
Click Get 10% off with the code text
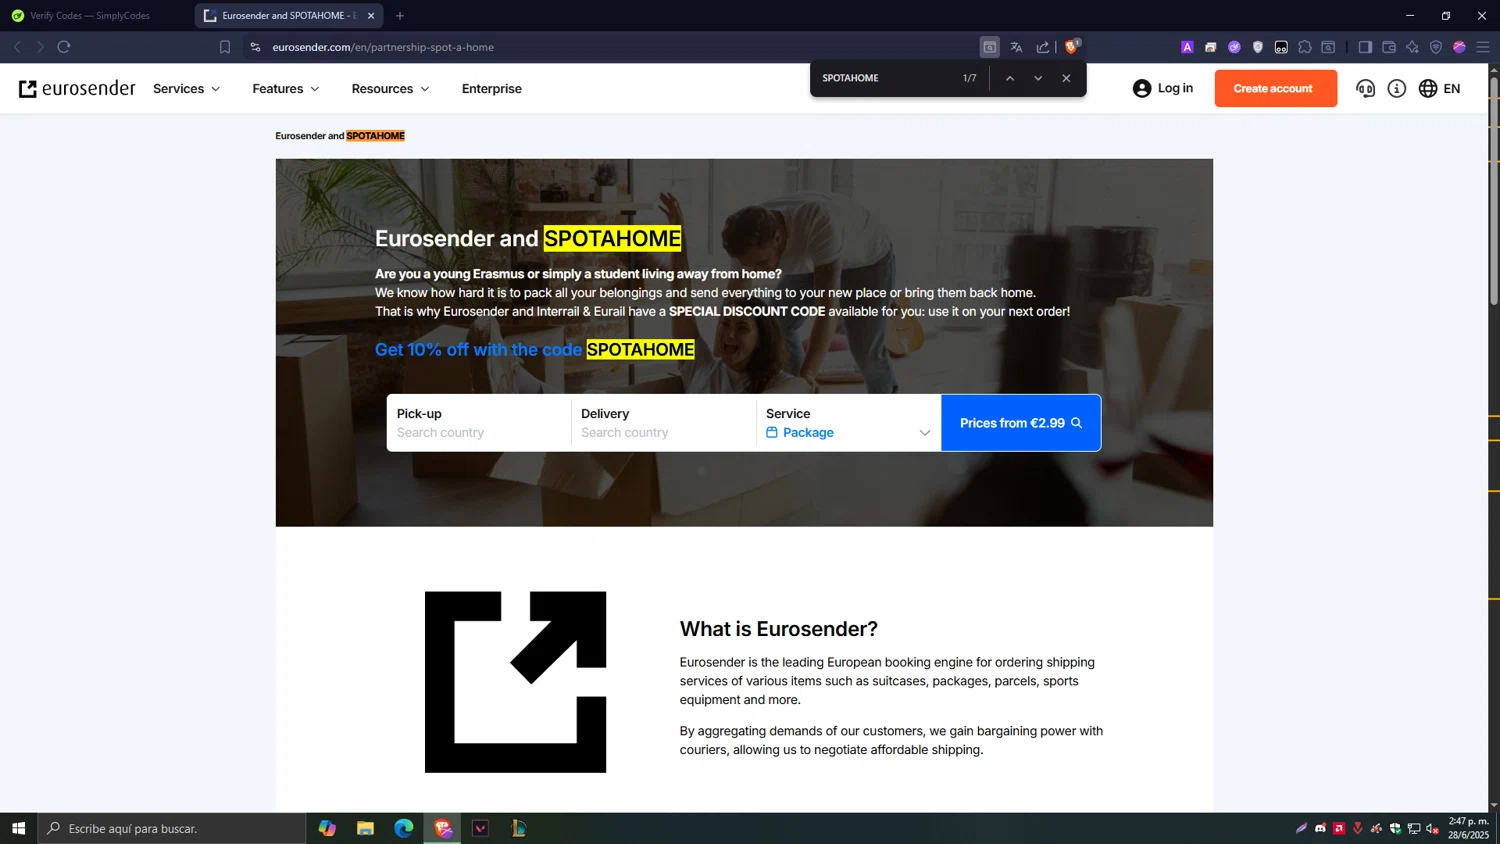478,349
